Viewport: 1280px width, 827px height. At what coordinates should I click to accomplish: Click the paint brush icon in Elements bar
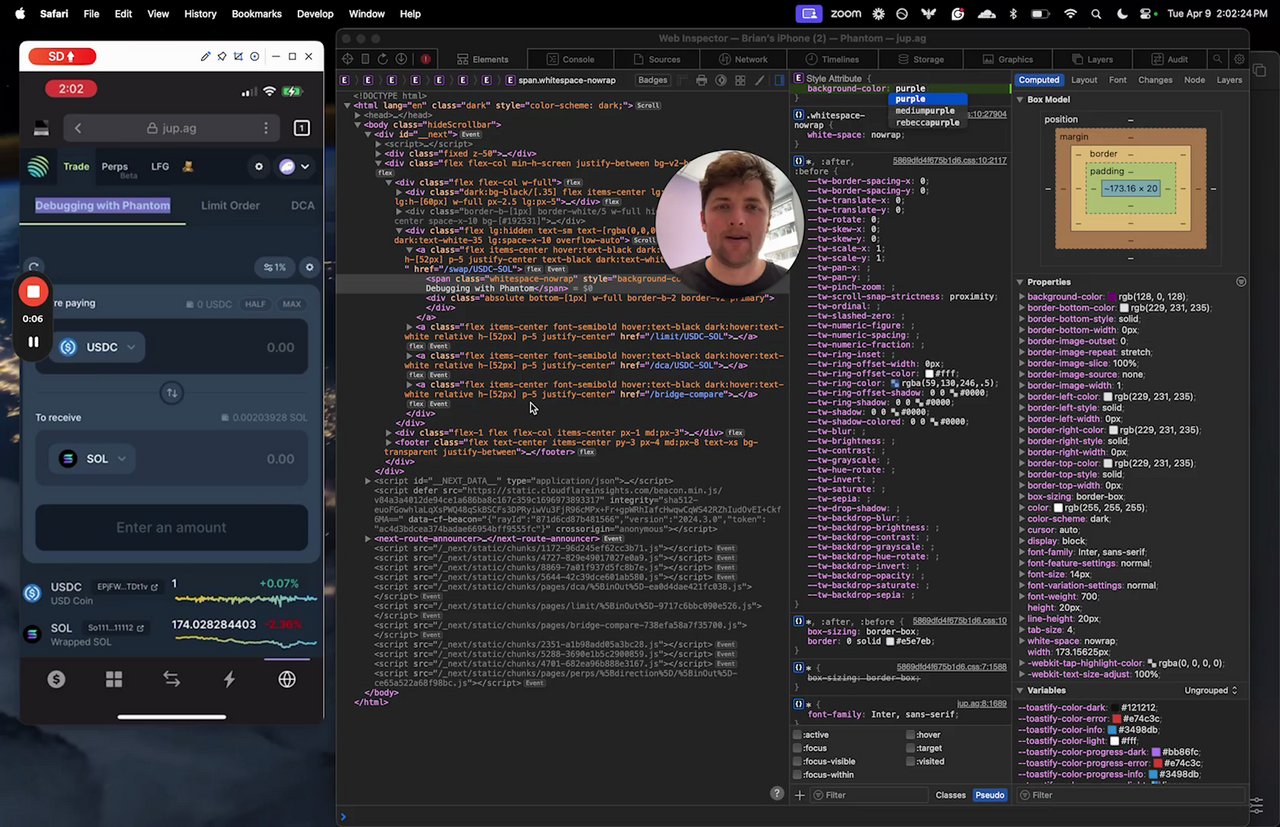point(760,80)
